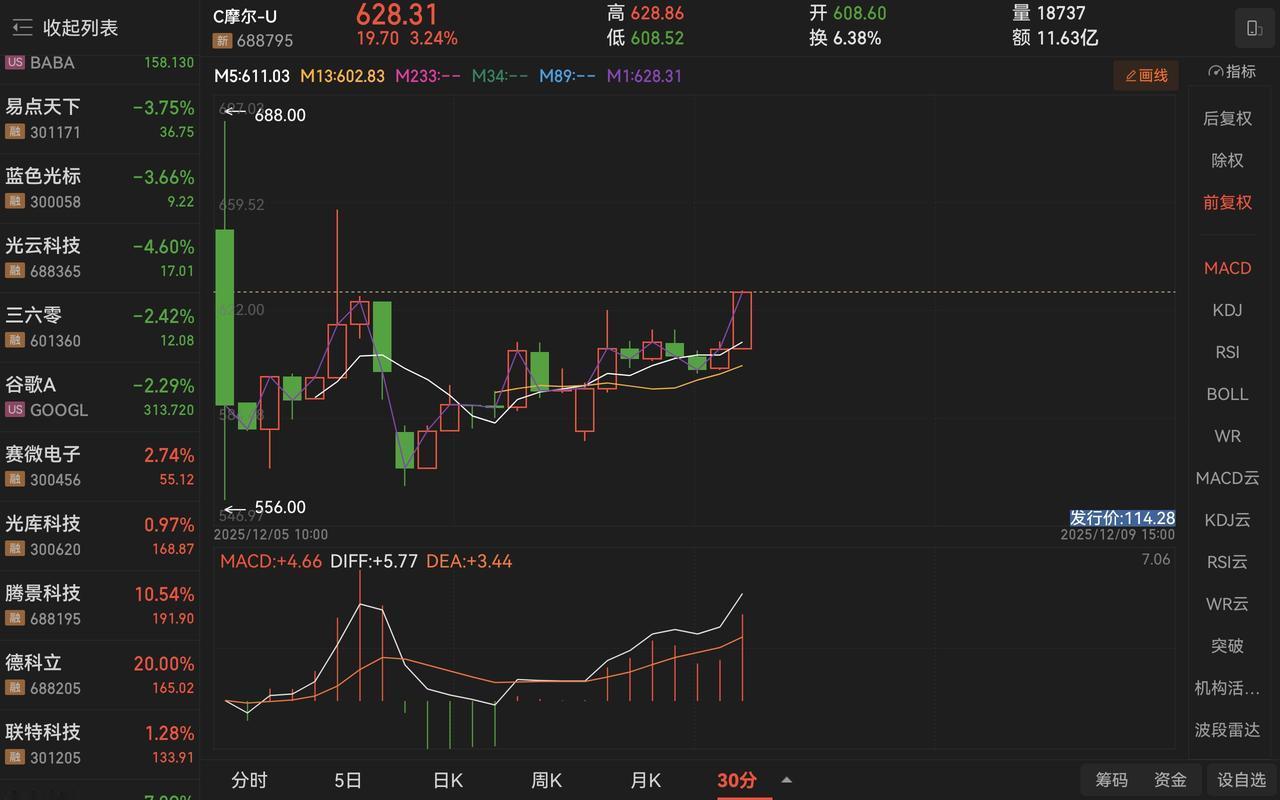The width and height of the screenshot is (1280, 800).
Task: Switch to 月K chart tab
Action: (x=645, y=780)
